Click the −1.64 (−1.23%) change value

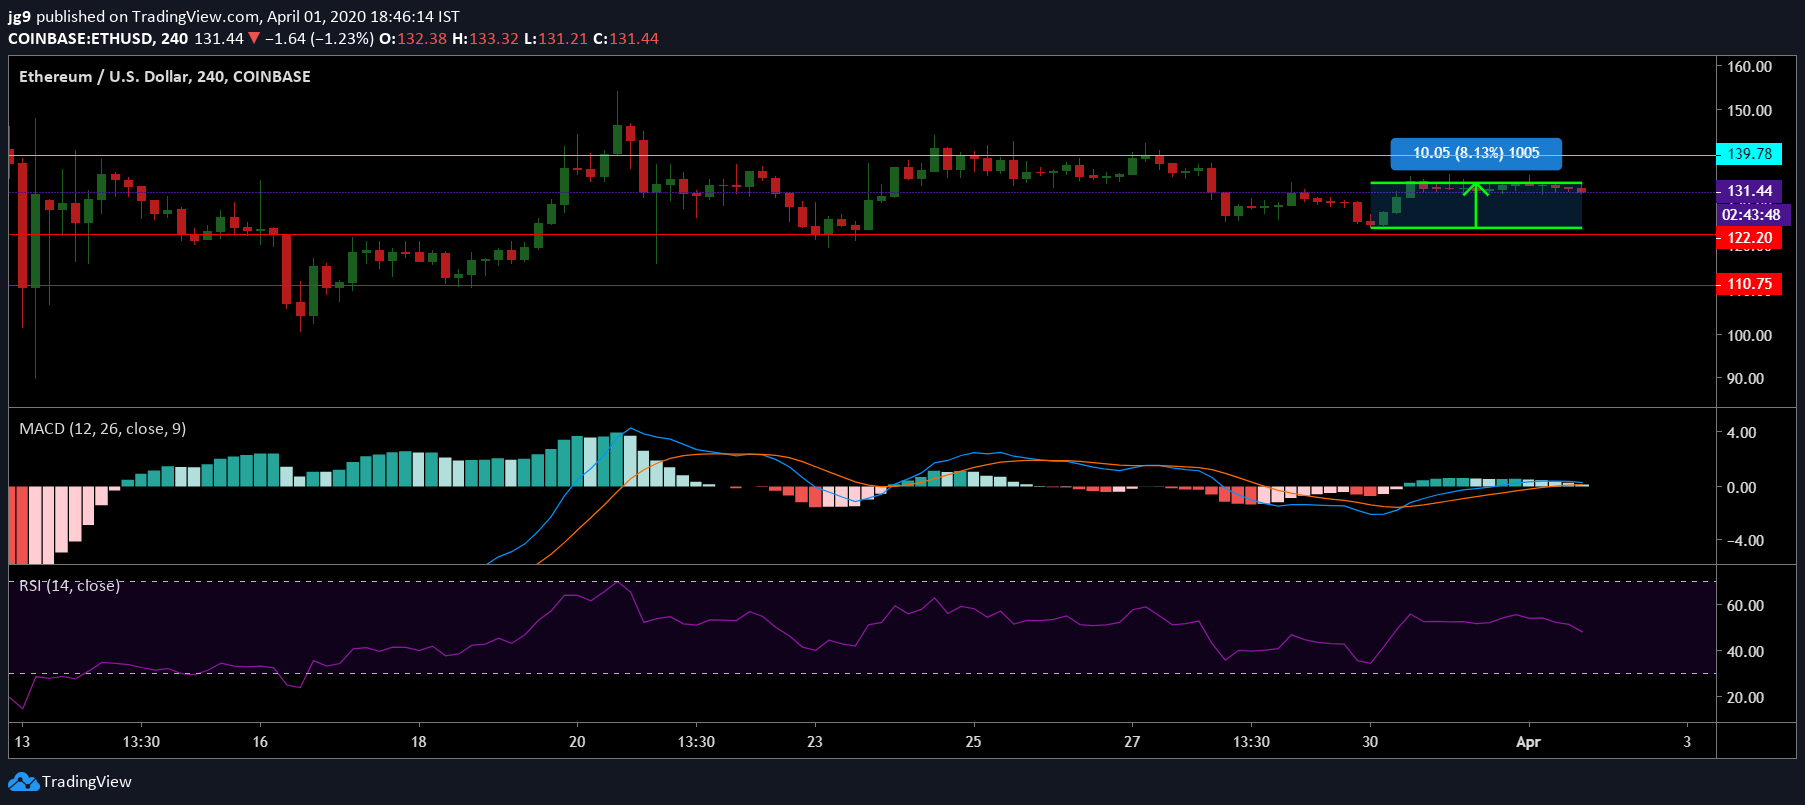click(x=319, y=38)
